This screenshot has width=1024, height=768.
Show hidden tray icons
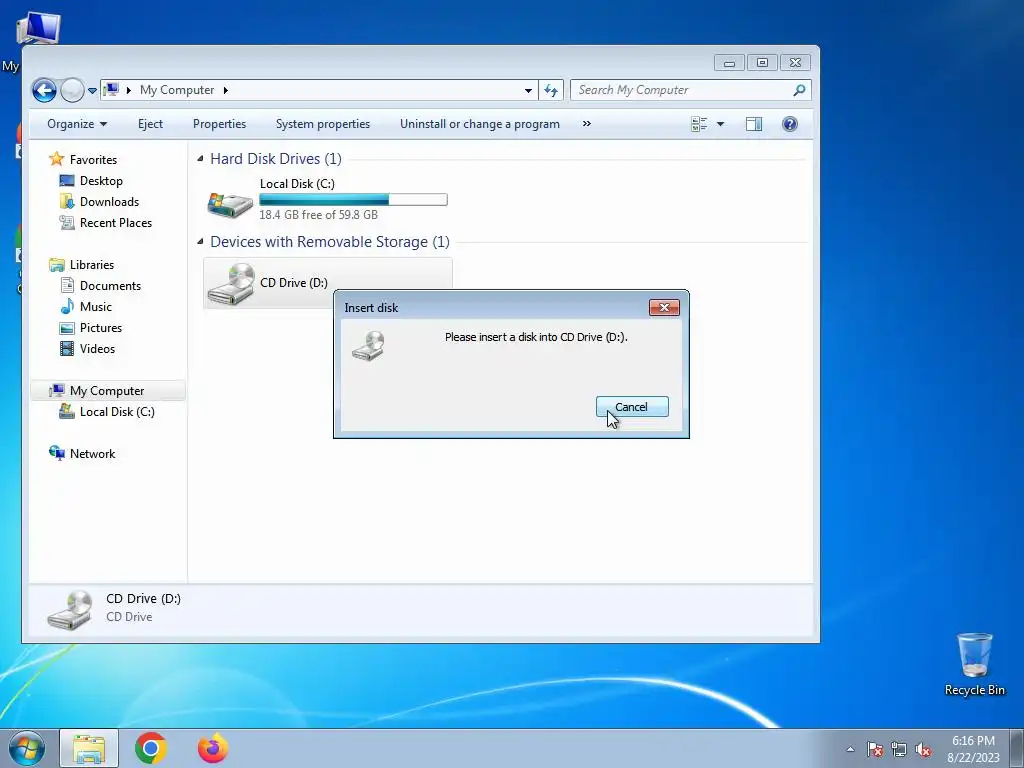[x=850, y=749]
